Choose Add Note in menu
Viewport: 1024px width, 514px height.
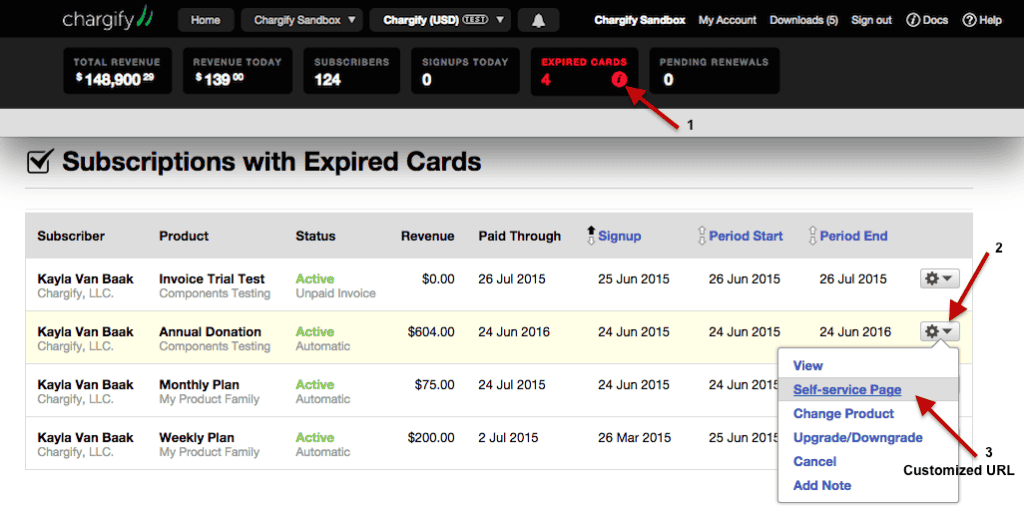pos(822,485)
